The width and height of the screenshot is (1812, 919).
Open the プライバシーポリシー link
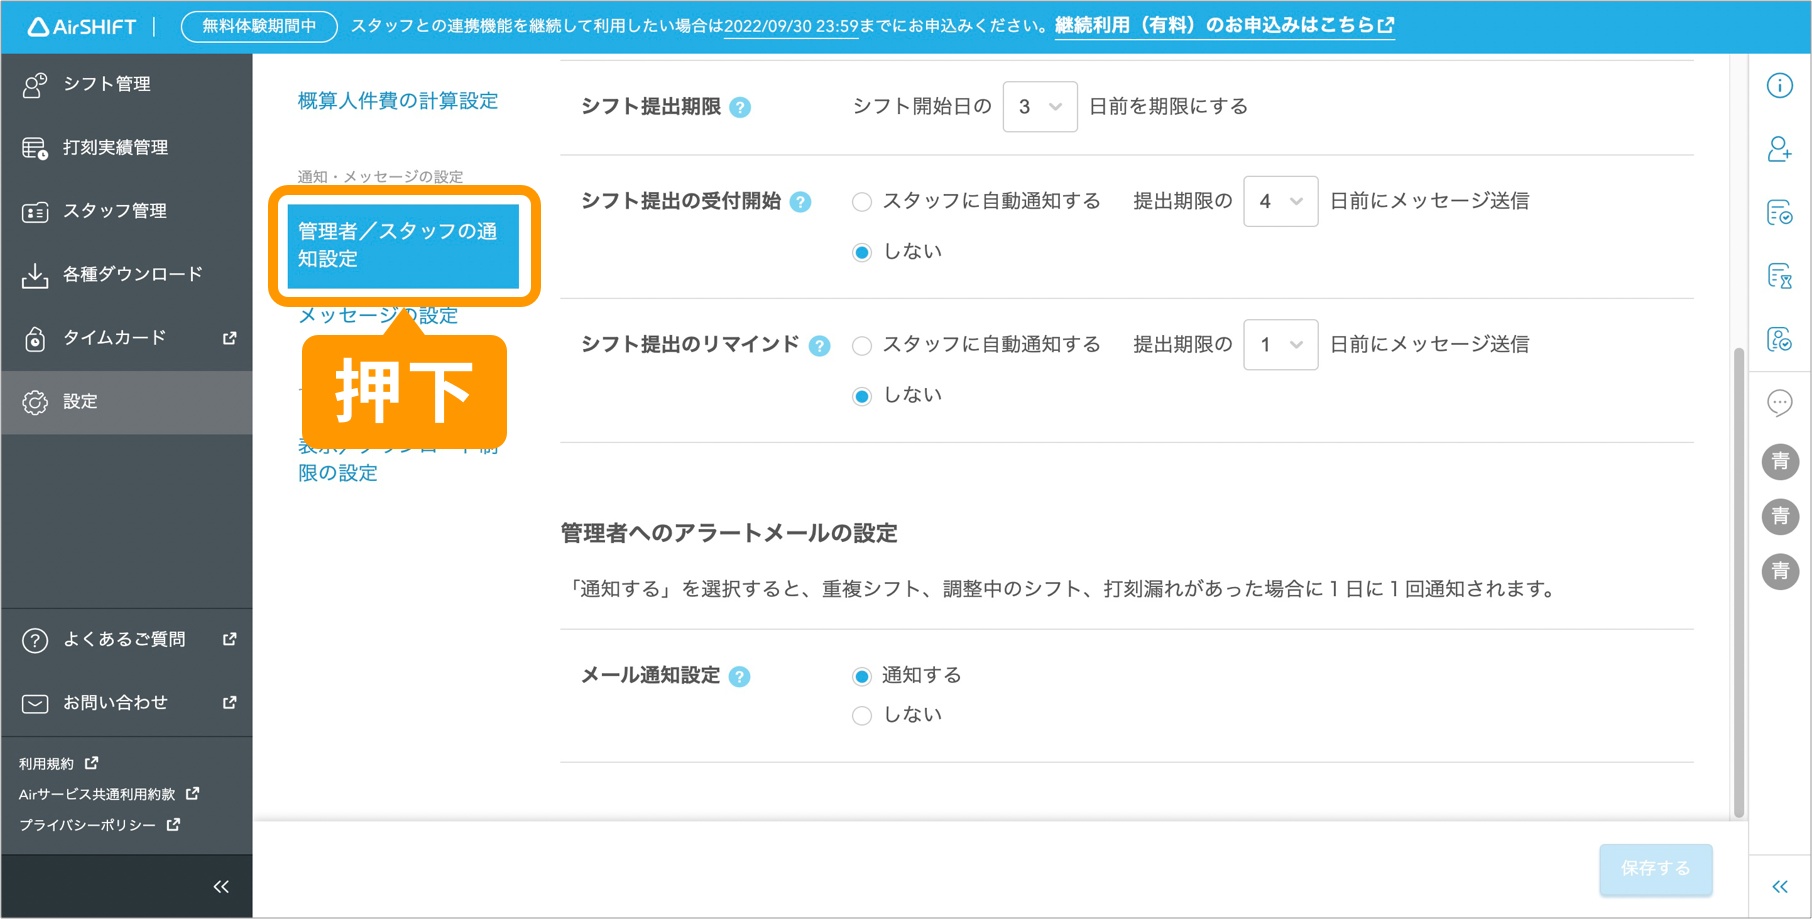pyautogui.click(x=87, y=825)
